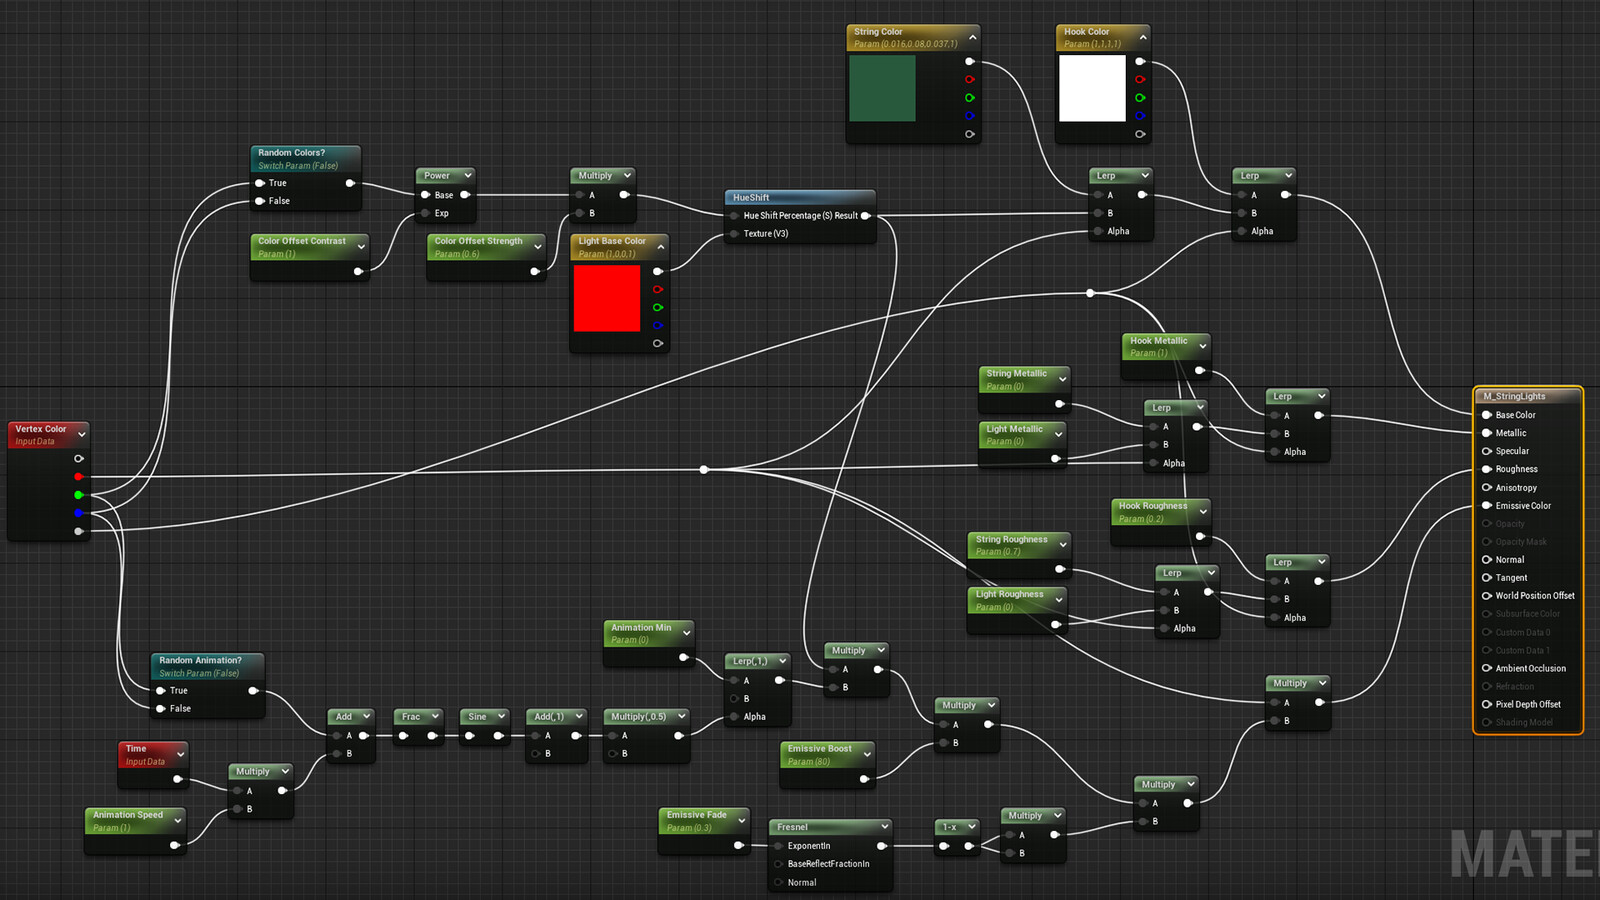Click the red Light Base Color swatch

pyautogui.click(x=607, y=298)
